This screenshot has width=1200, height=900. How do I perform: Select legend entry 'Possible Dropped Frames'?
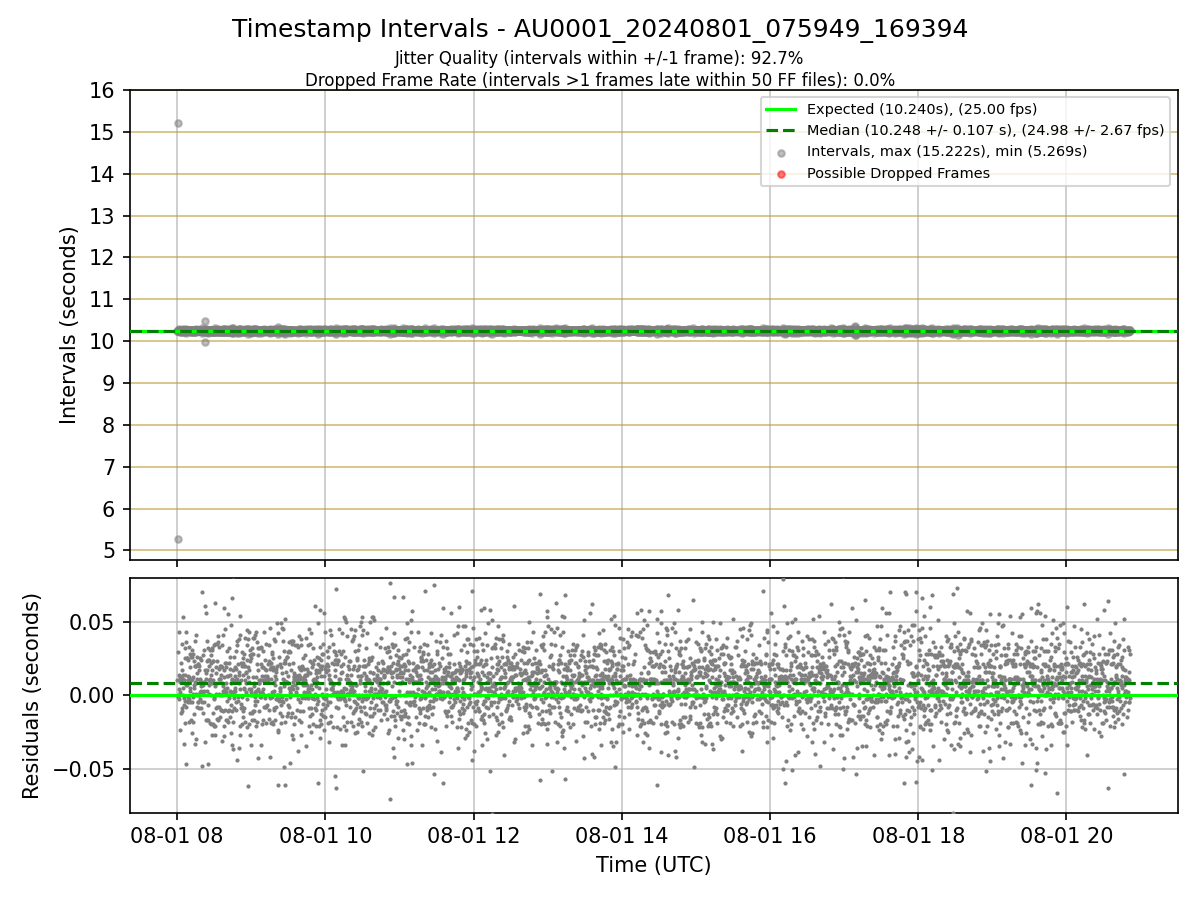point(898,174)
